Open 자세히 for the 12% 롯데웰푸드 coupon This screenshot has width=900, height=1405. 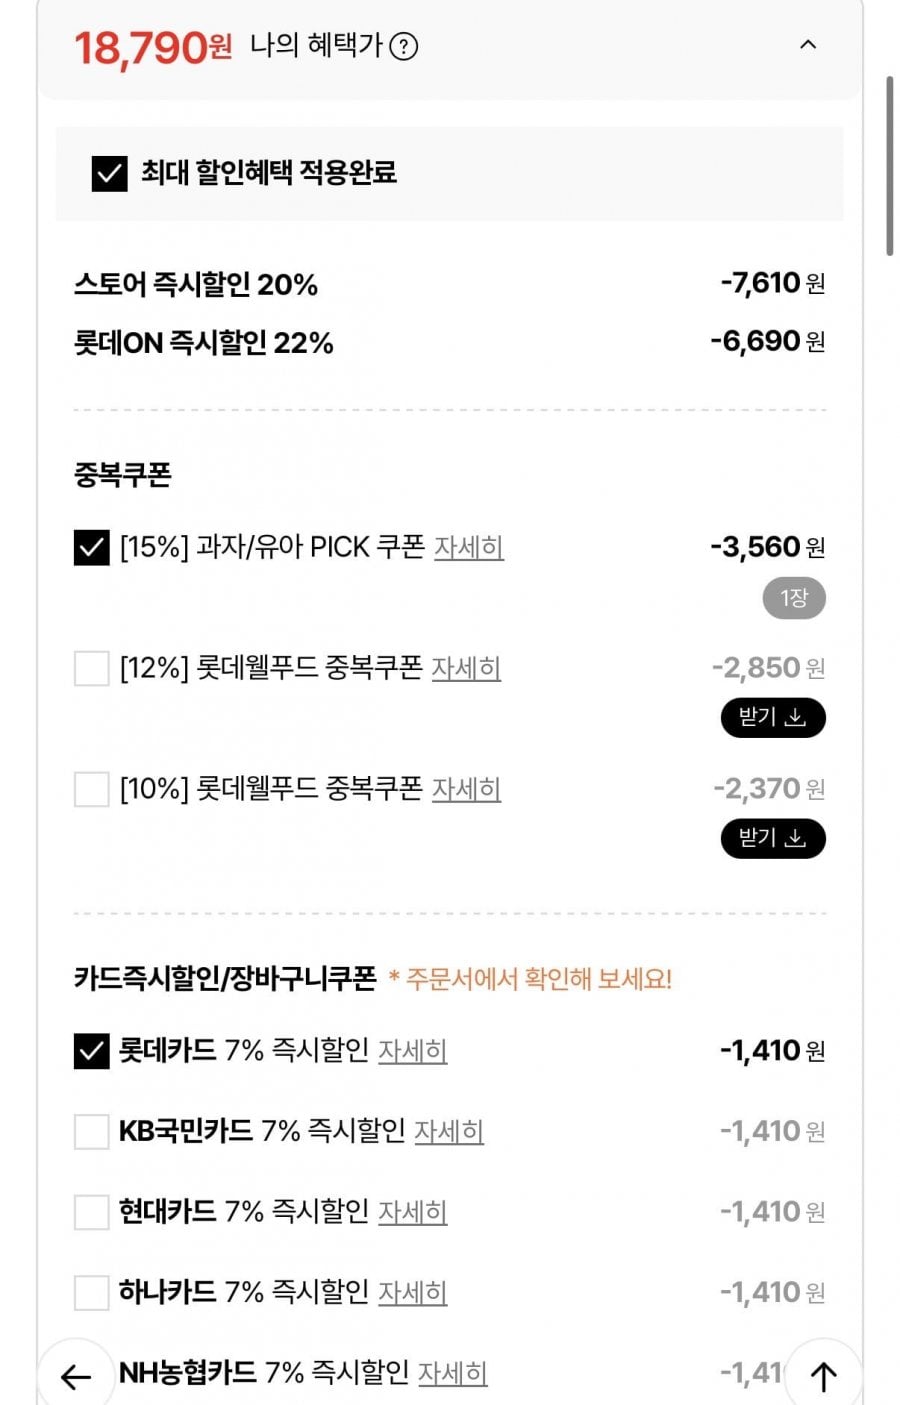465,668
